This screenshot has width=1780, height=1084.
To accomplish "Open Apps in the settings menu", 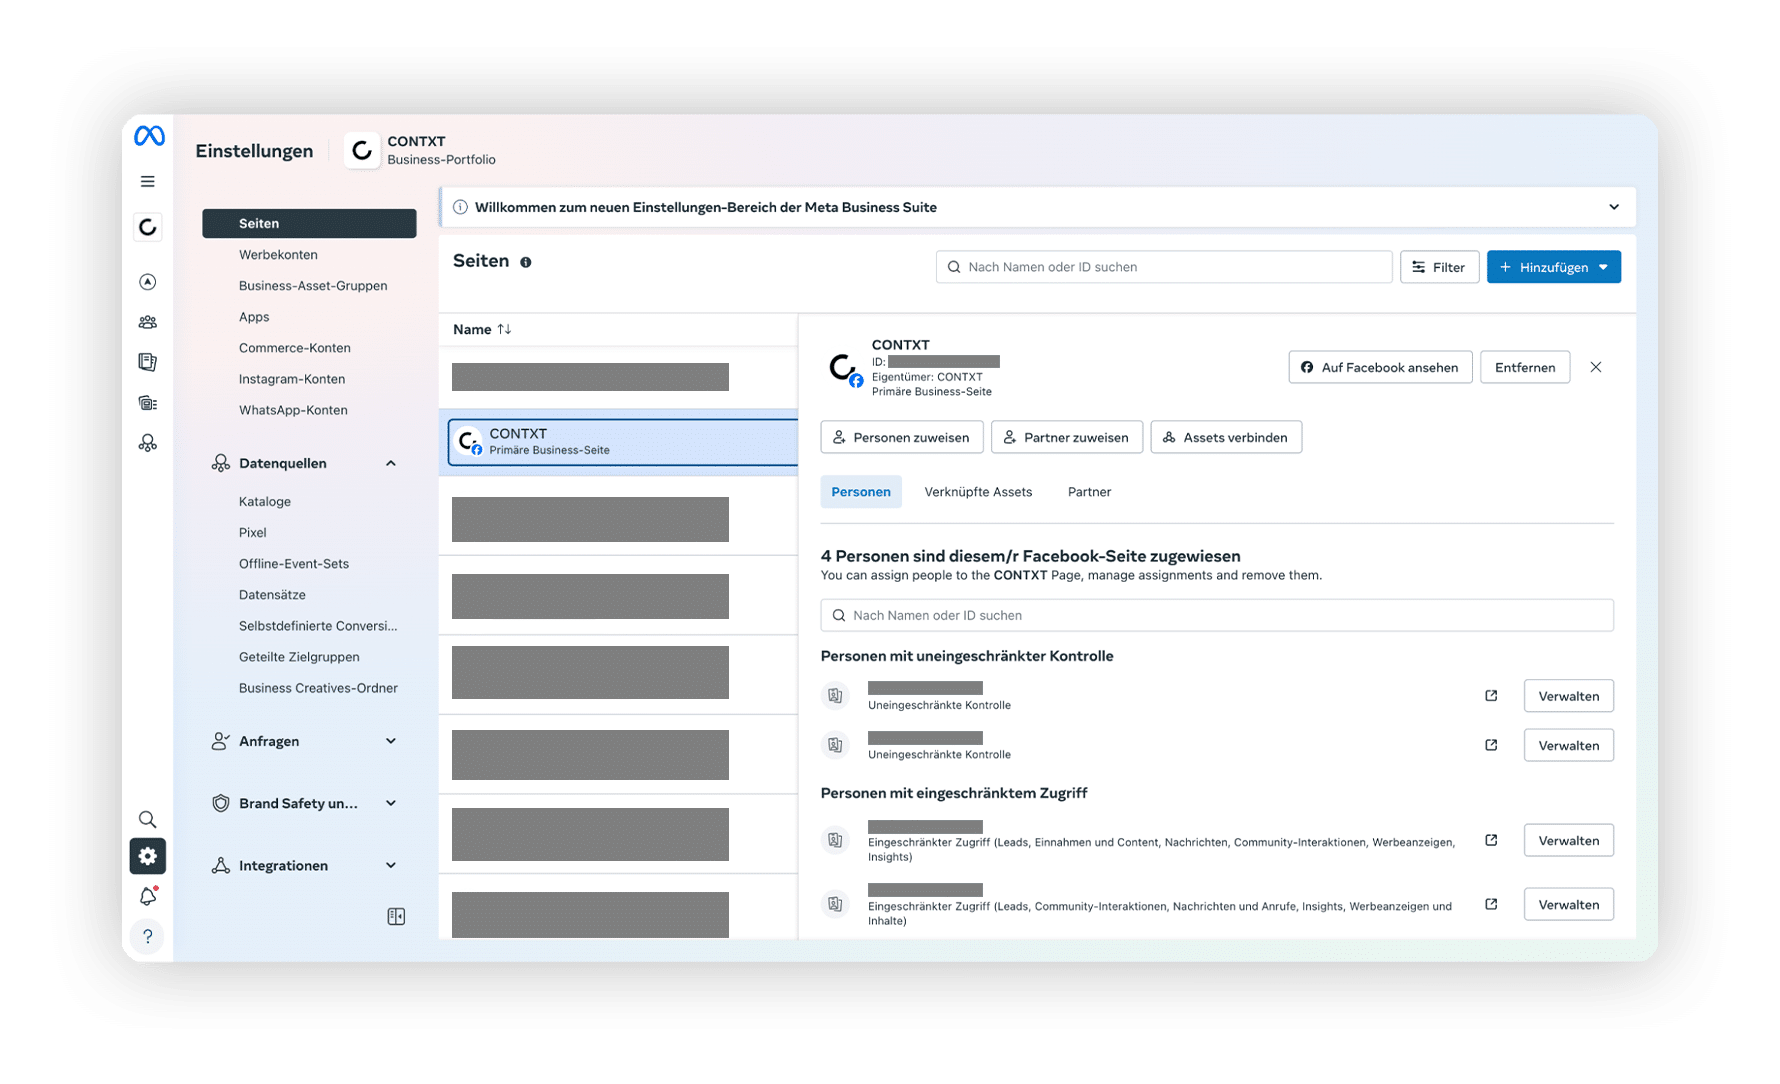I will click(x=254, y=317).
